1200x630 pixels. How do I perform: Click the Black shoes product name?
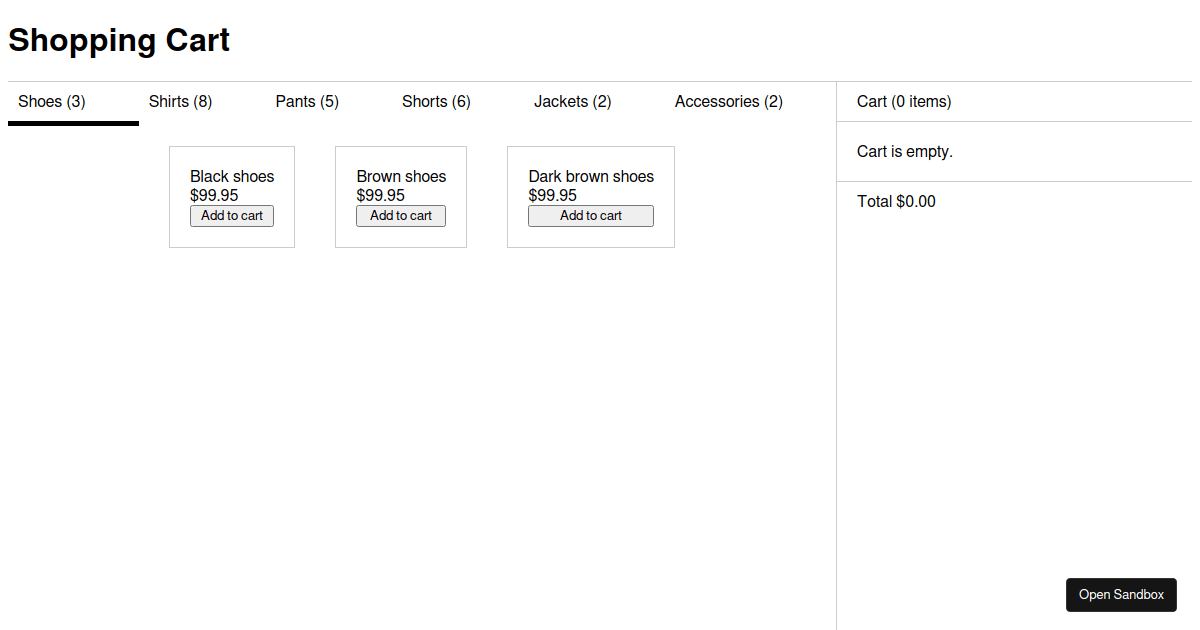232,177
